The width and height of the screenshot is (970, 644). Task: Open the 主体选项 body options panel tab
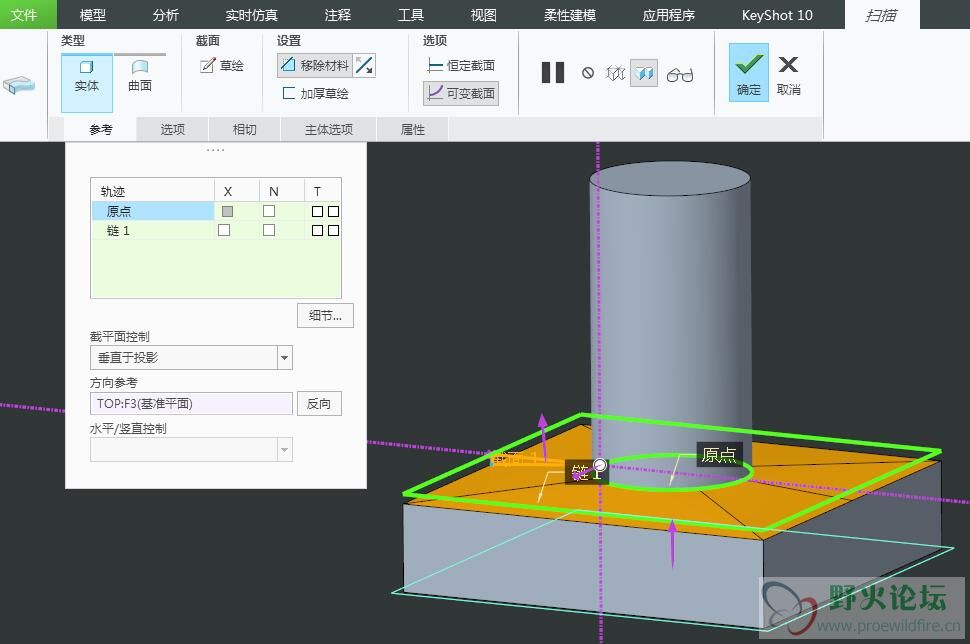point(328,129)
